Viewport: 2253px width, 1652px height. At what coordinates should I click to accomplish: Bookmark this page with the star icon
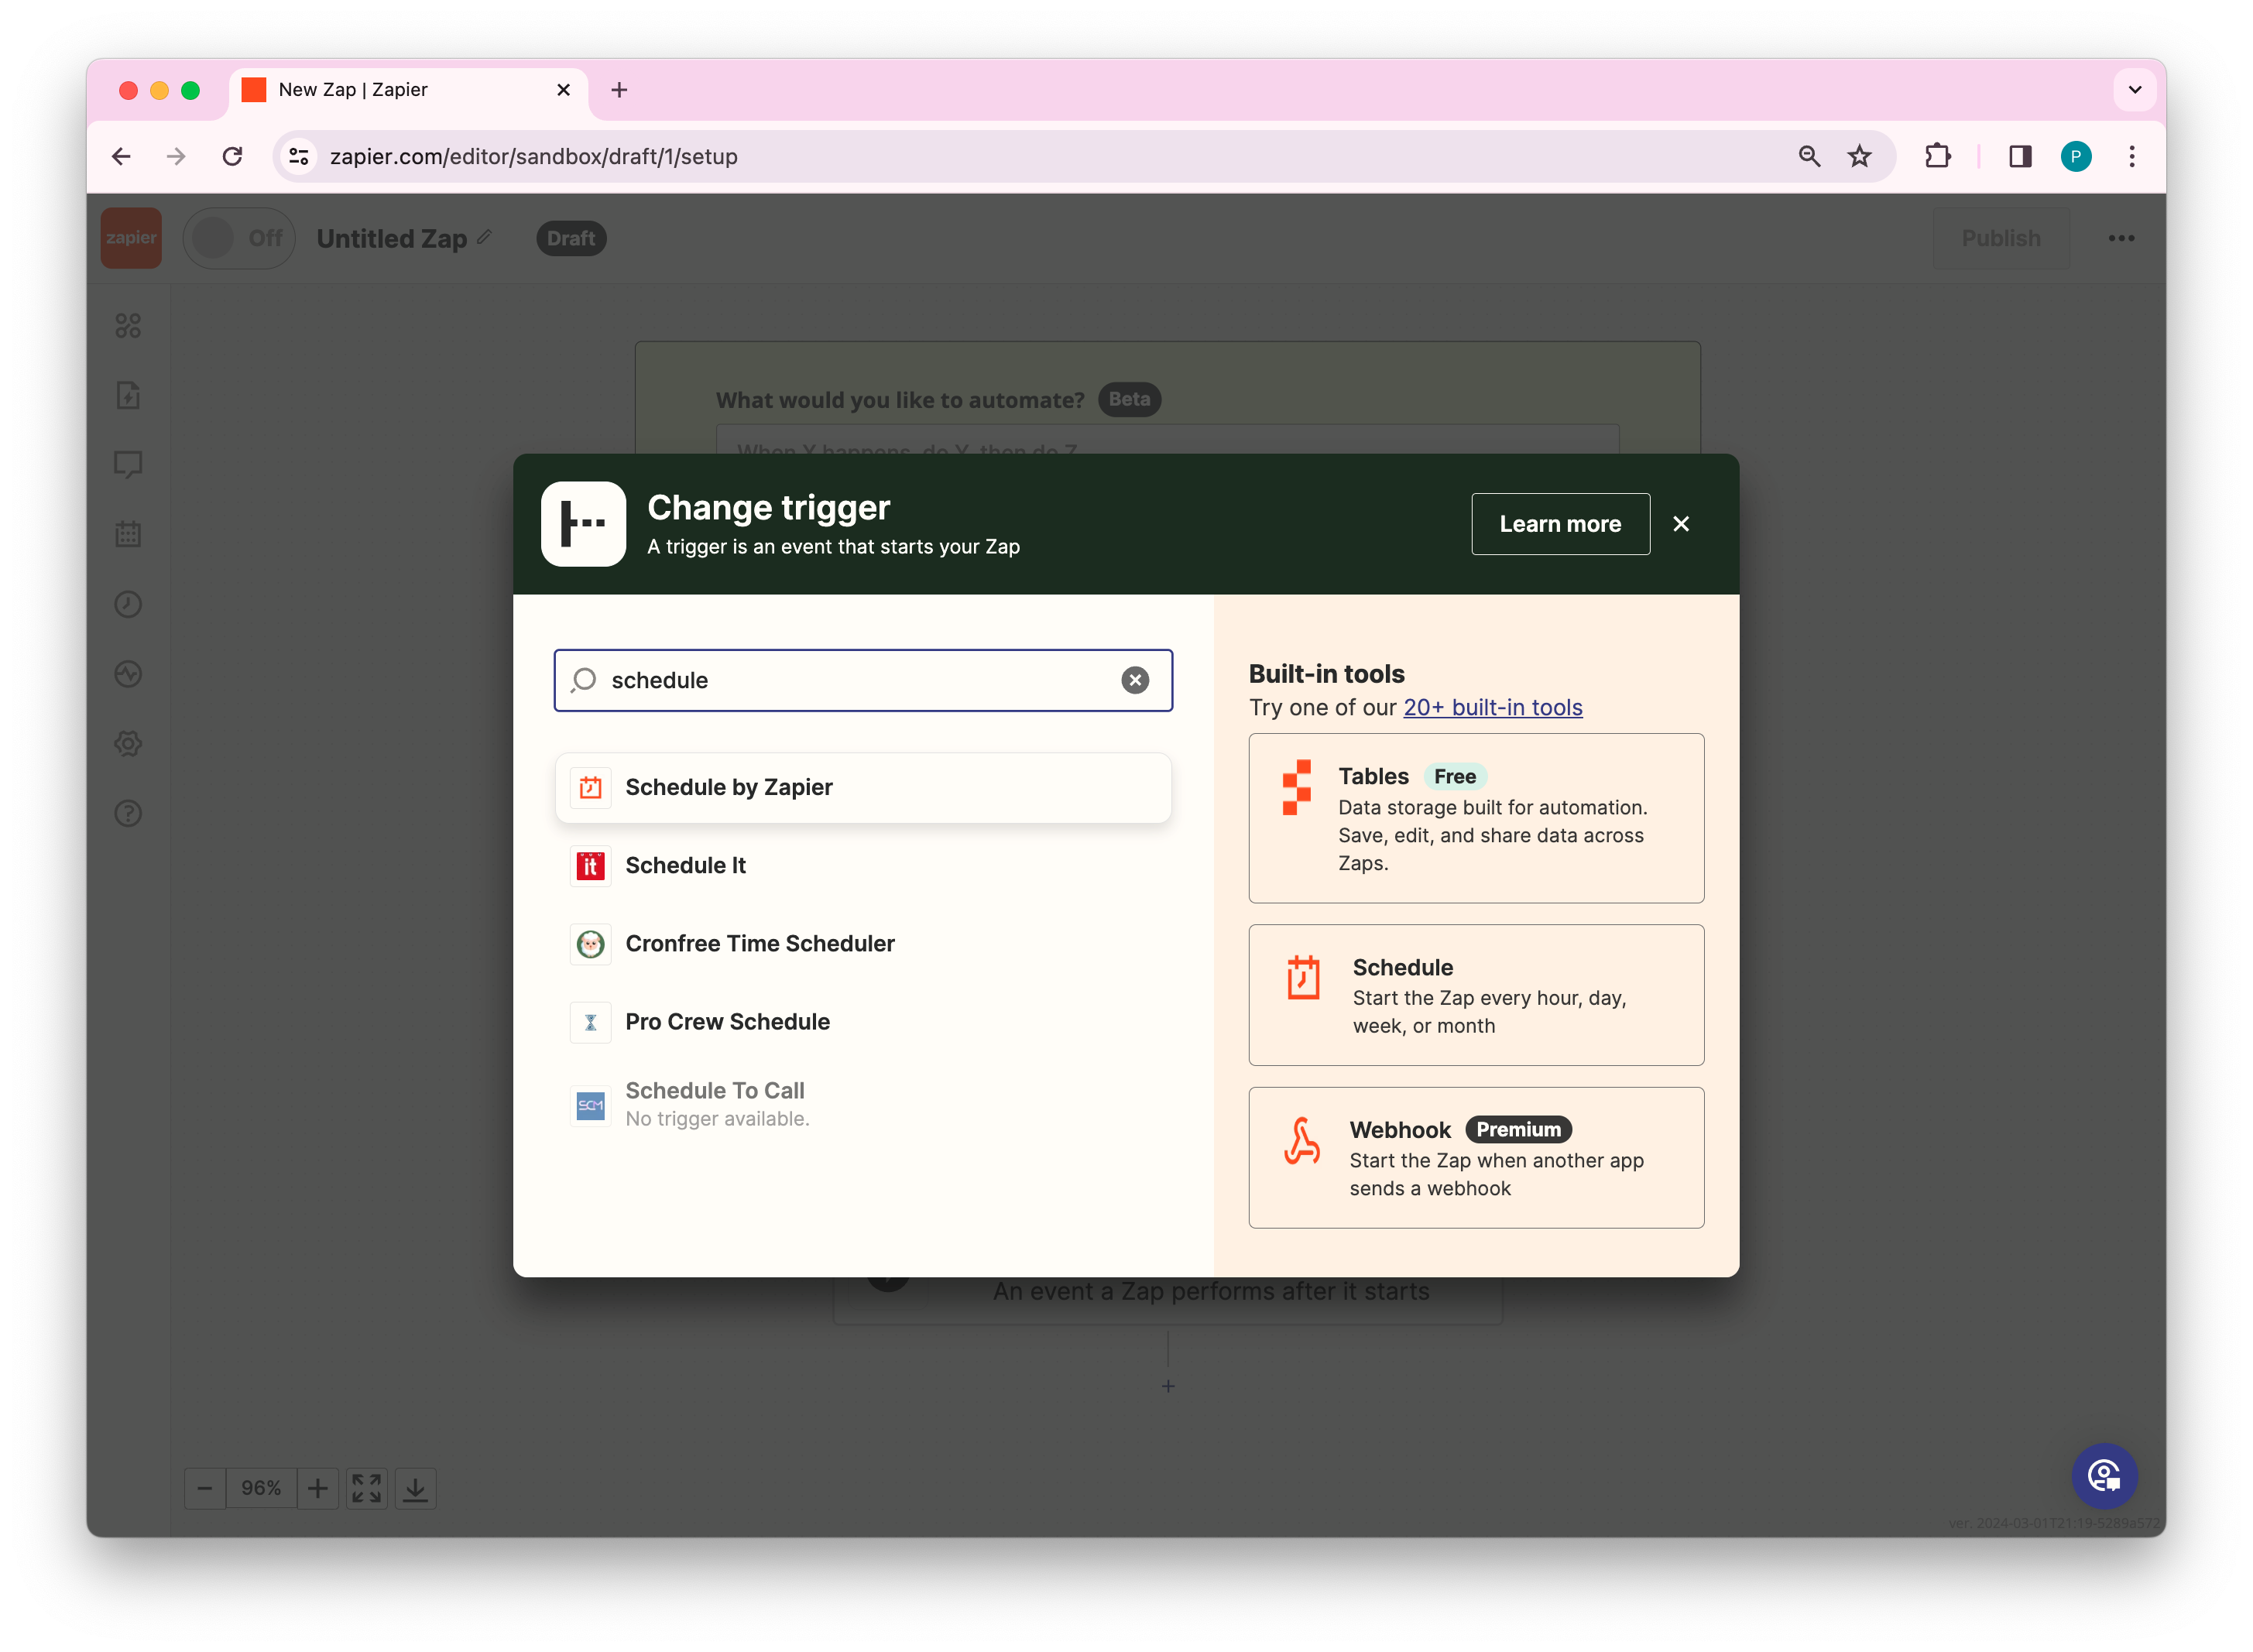click(x=1858, y=156)
